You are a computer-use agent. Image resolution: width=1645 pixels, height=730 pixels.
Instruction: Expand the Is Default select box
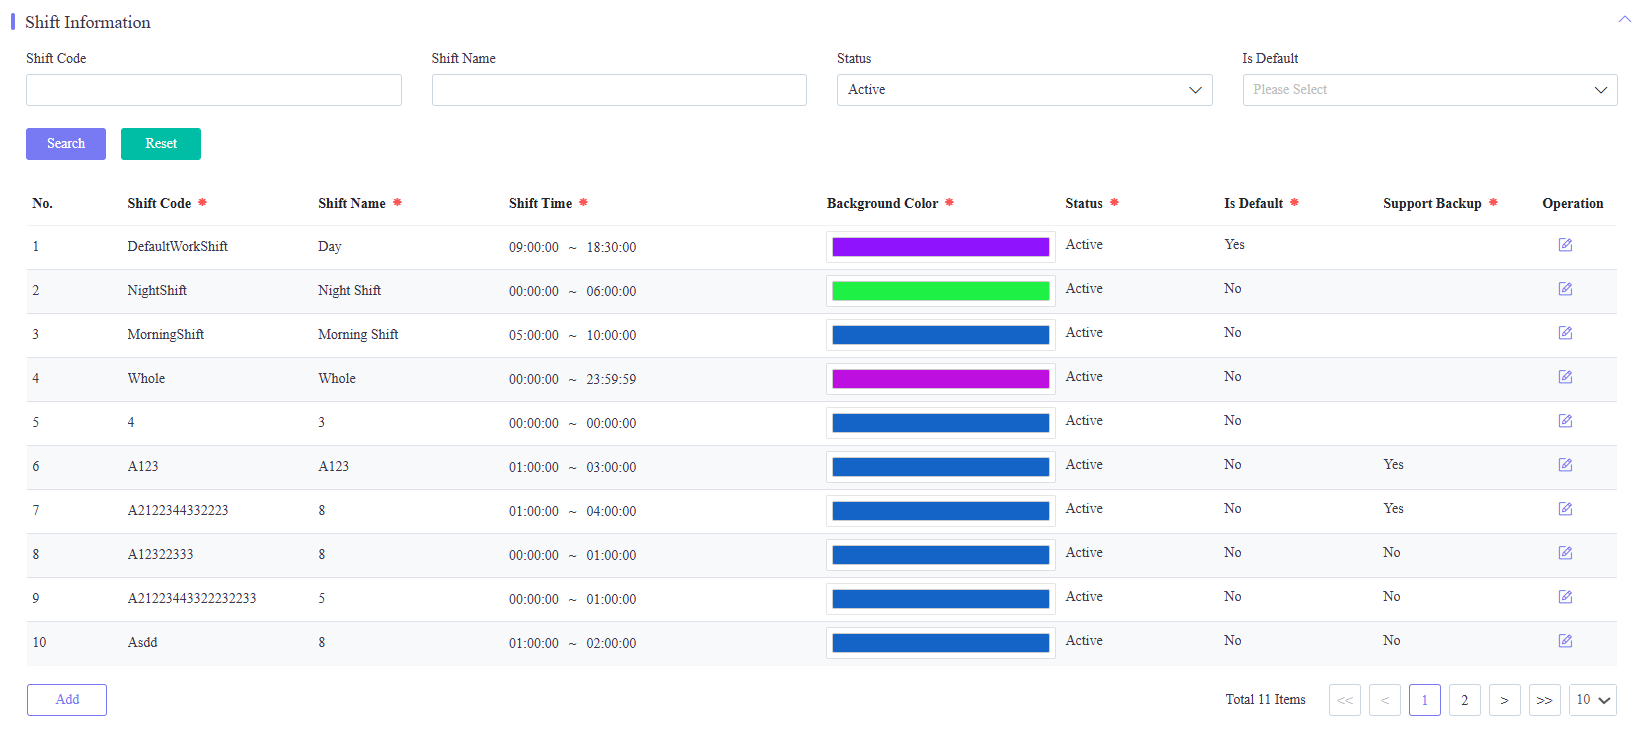click(x=1430, y=90)
